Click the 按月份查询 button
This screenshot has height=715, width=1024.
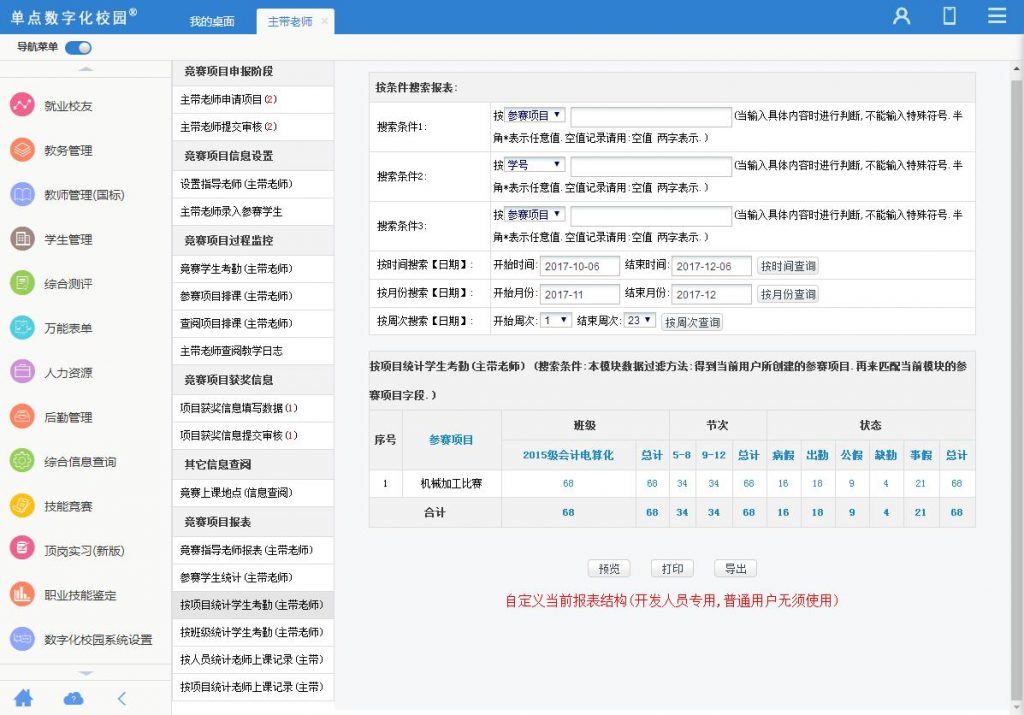pos(788,294)
